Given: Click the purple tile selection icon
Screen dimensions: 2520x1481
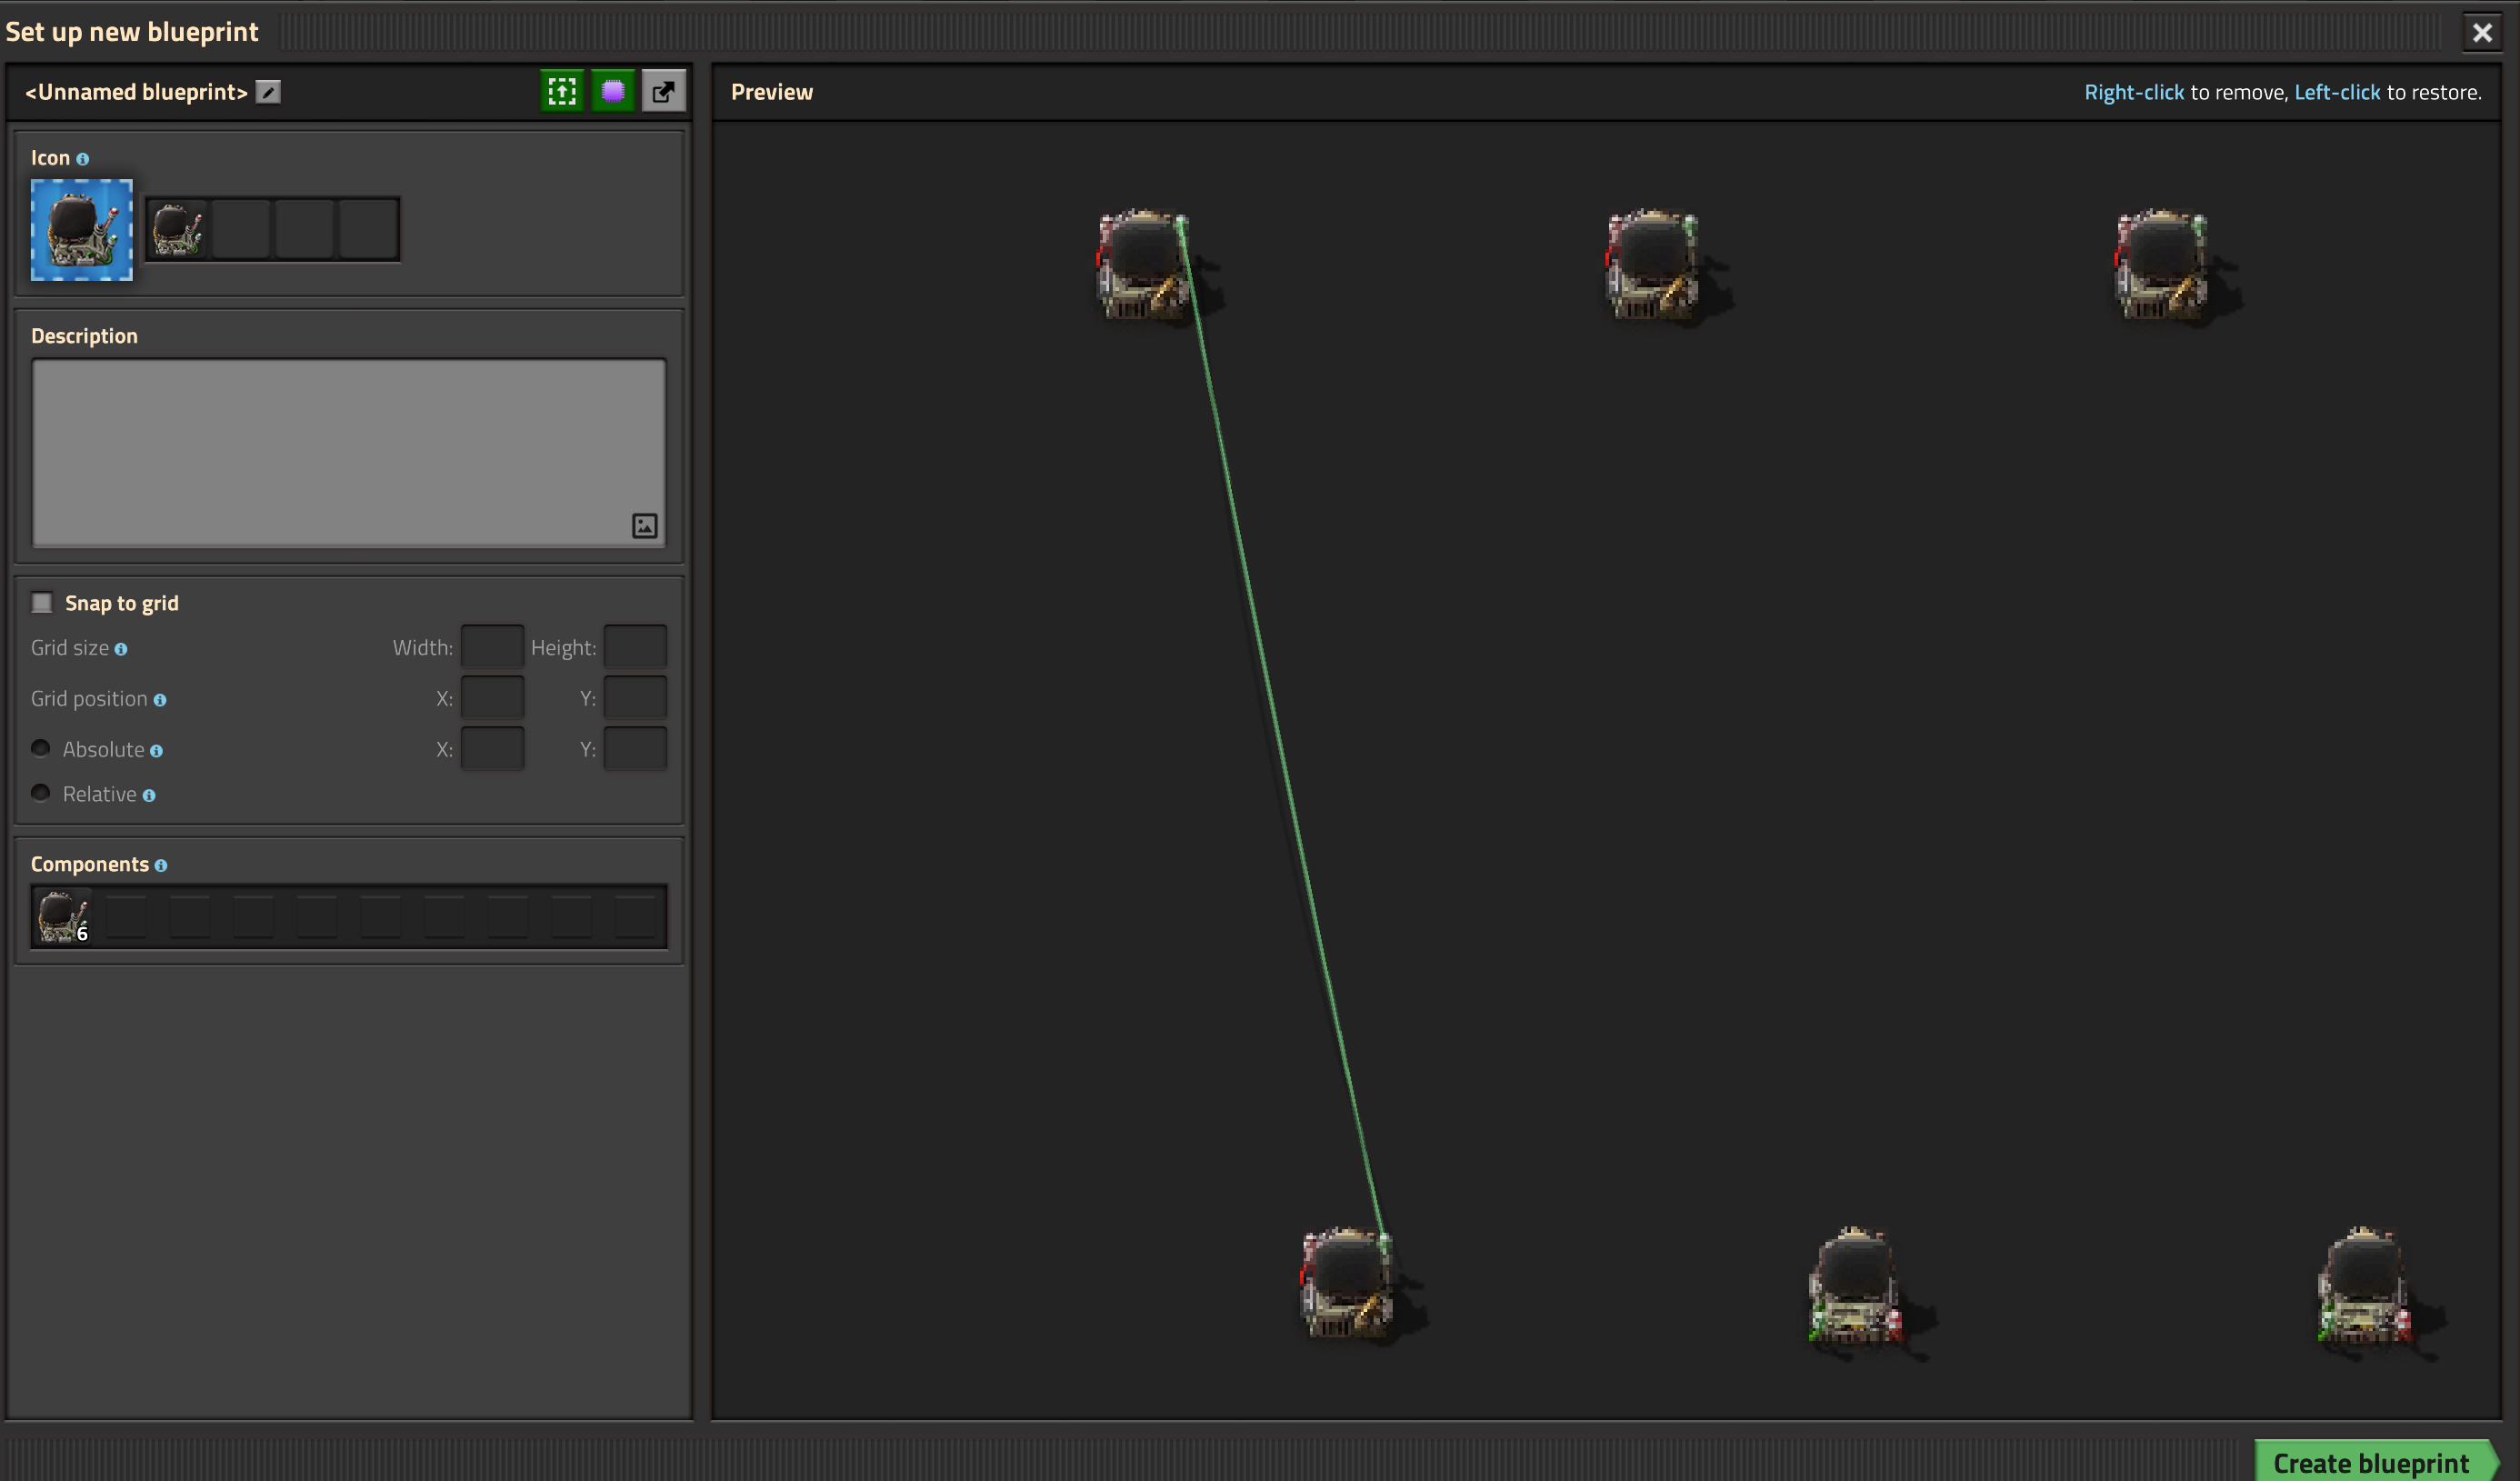Looking at the screenshot, I should coord(613,92).
